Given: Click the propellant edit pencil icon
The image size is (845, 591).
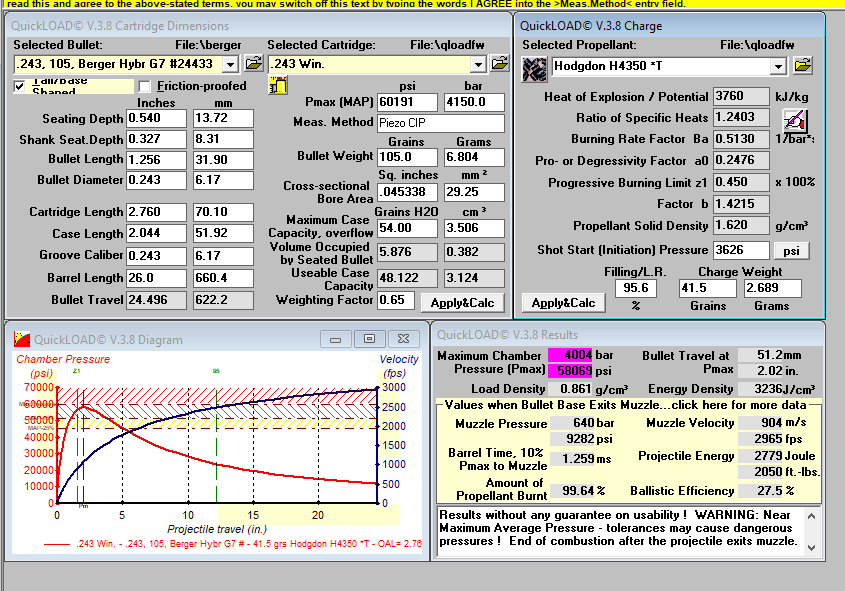Looking at the screenshot, I should click(795, 120).
